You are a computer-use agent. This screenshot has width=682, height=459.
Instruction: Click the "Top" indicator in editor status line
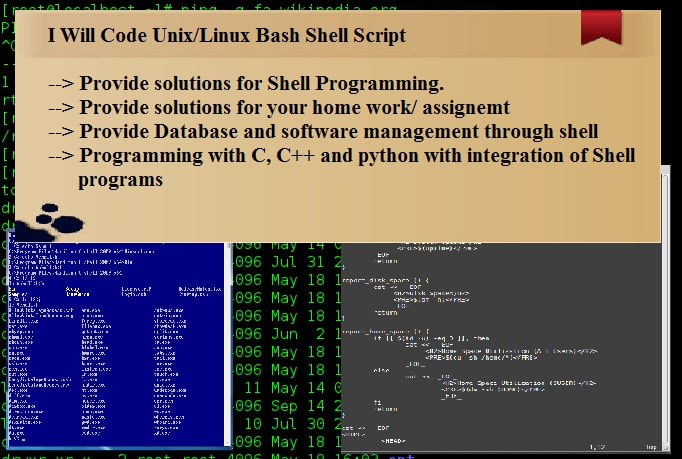point(651,447)
